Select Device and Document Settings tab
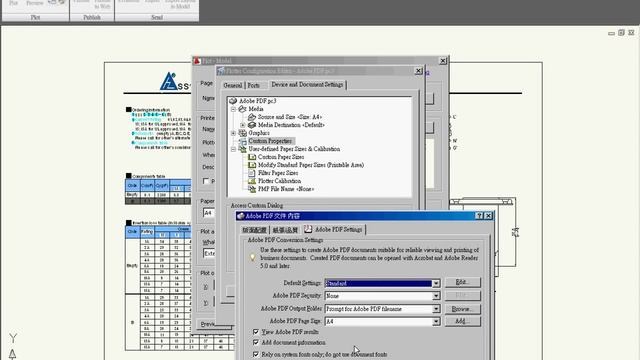Viewport: 640px width, 360px height. pos(307,84)
